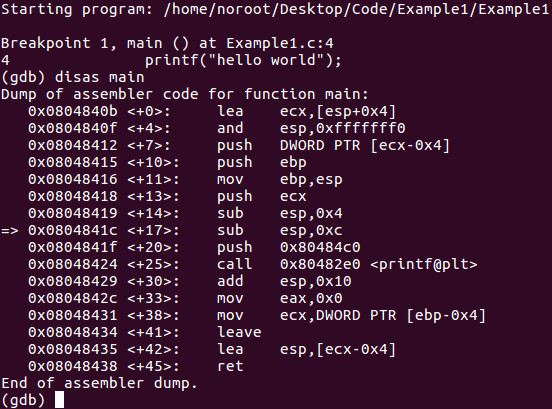This screenshot has height=409, width=552.
Task: Click the Starting program path text
Action: [356, 9]
